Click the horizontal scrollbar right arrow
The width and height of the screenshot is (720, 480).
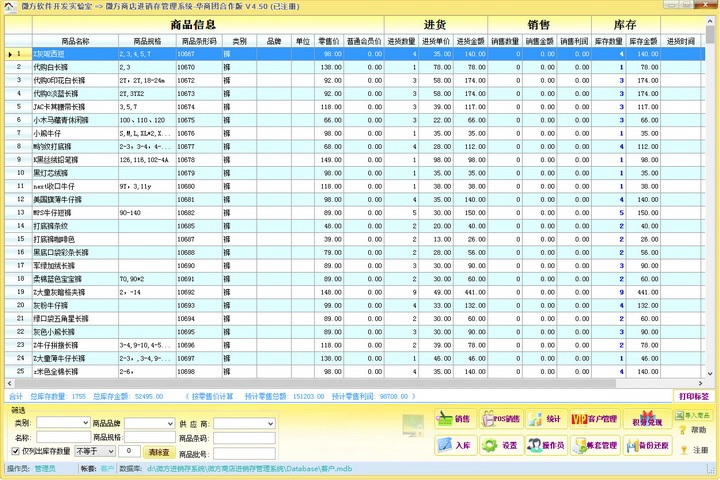pyautogui.click(x=700, y=383)
